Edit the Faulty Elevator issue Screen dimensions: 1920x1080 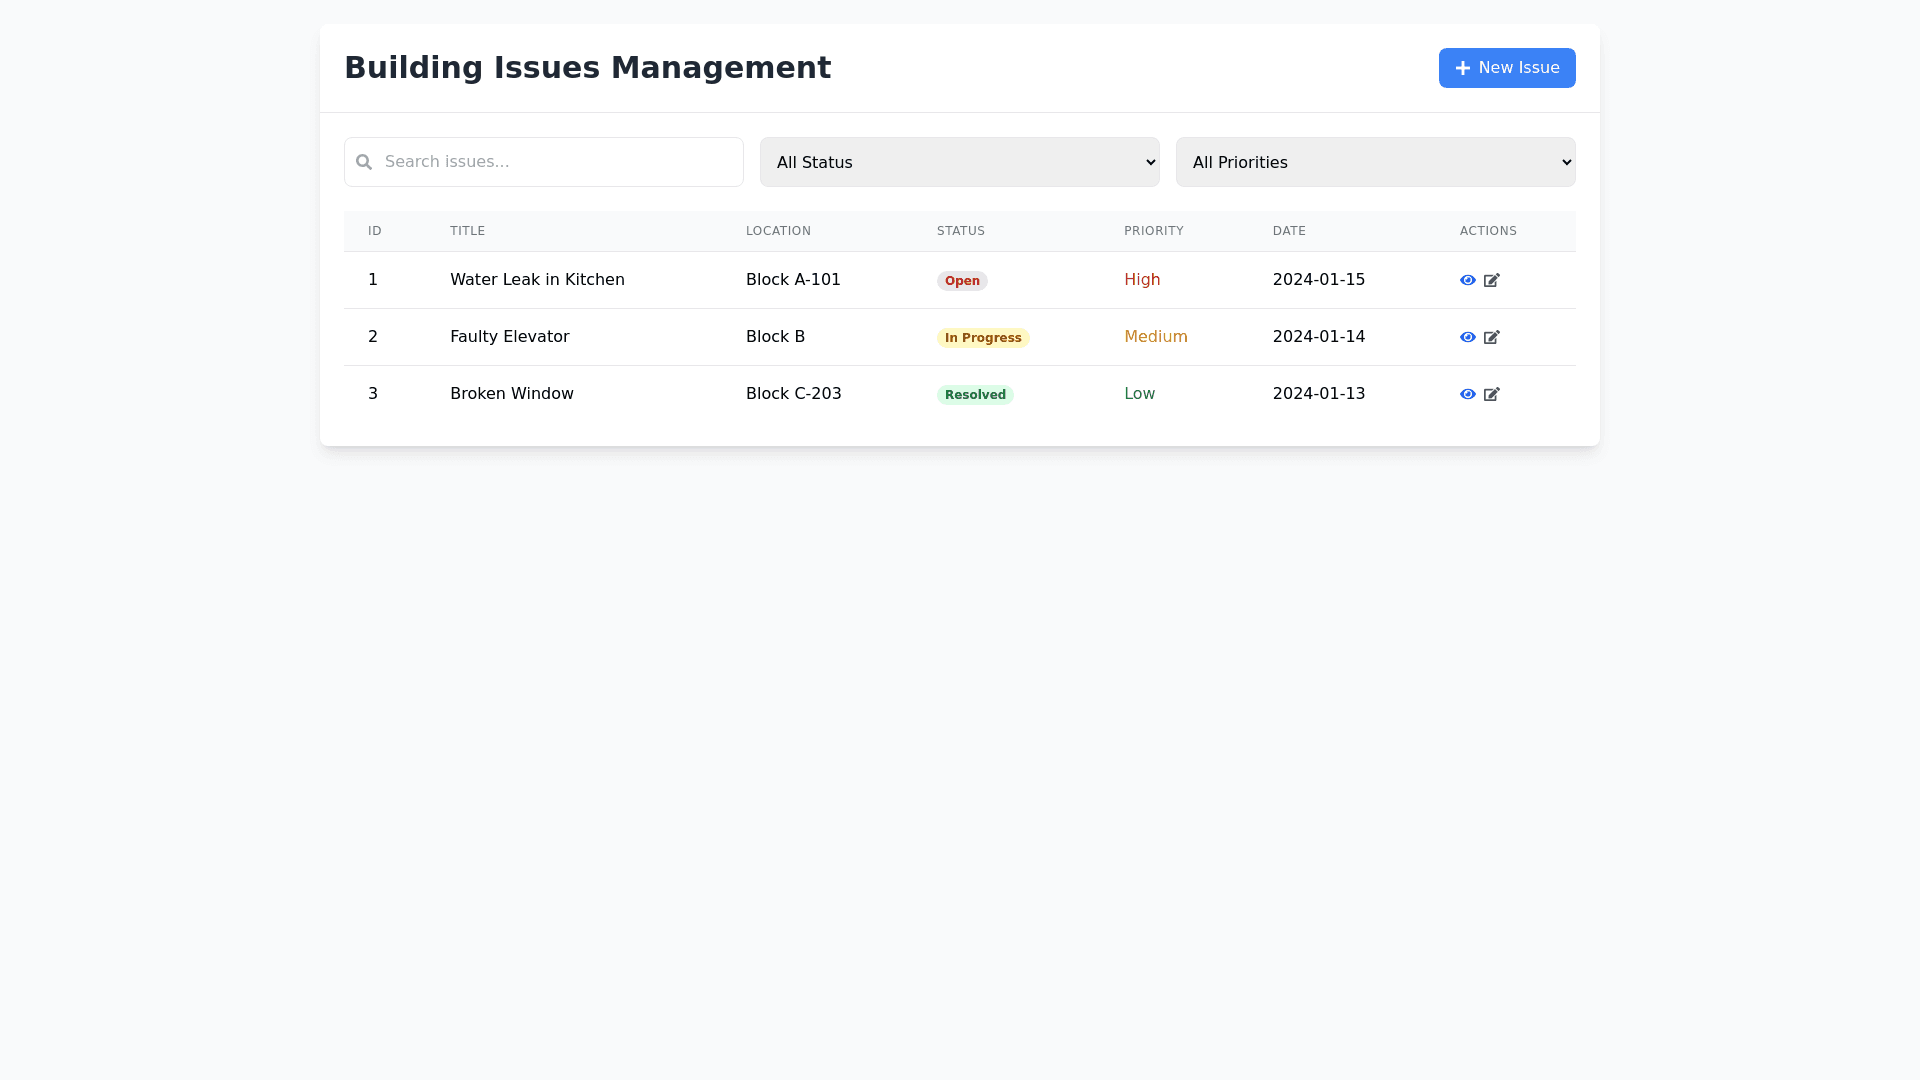click(1491, 337)
